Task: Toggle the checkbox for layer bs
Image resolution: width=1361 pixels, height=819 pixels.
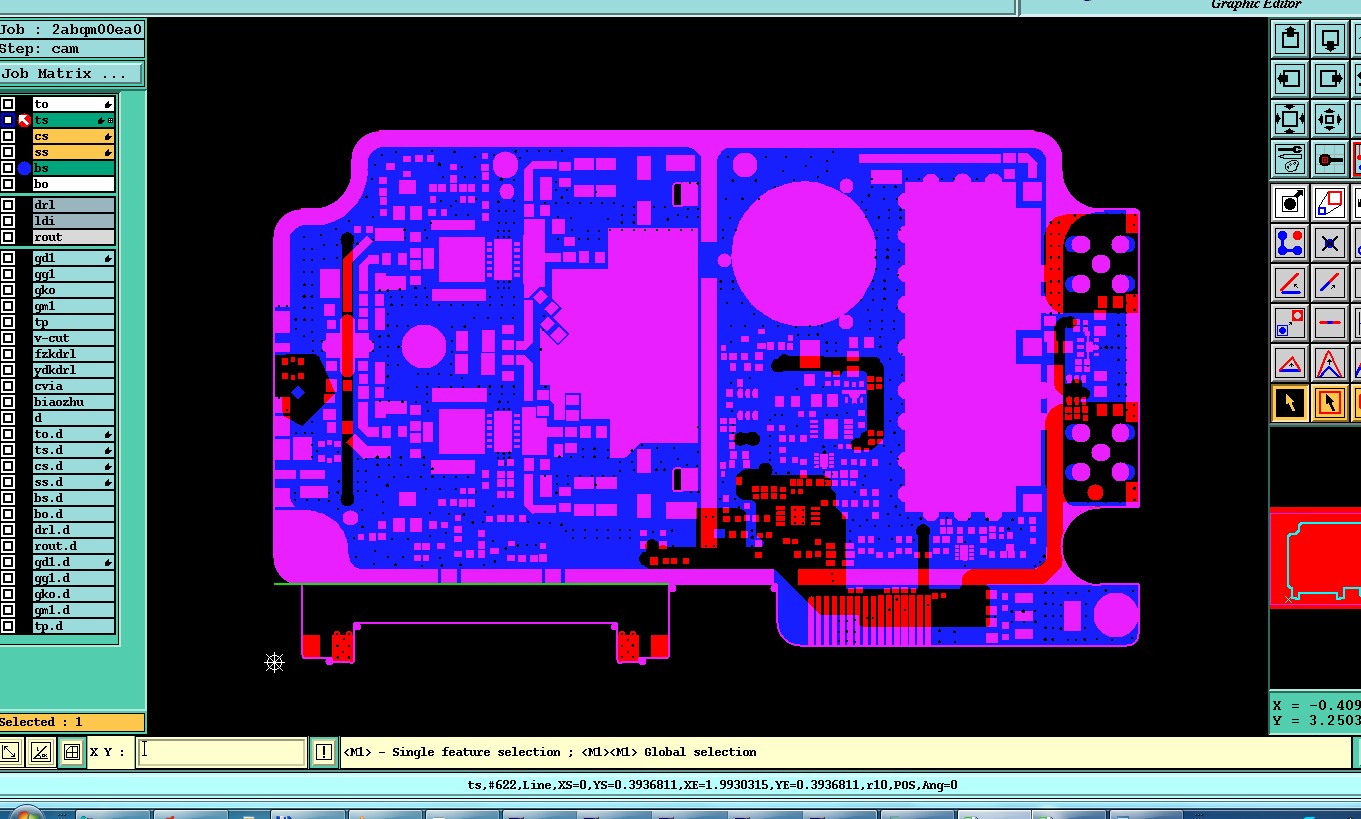Action: click(x=8, y=168)
